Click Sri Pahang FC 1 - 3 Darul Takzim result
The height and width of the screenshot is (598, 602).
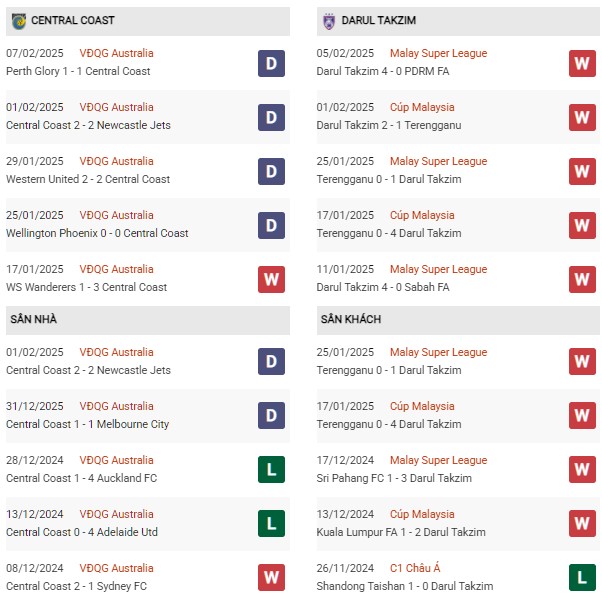coord(394,478)
